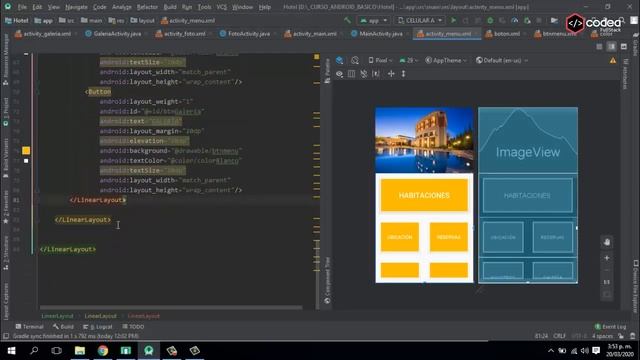Screen dimensions: 640x360
Task: Open the Component Tree side panel tab
Action: pyautogui.click(x=327, y=280)
